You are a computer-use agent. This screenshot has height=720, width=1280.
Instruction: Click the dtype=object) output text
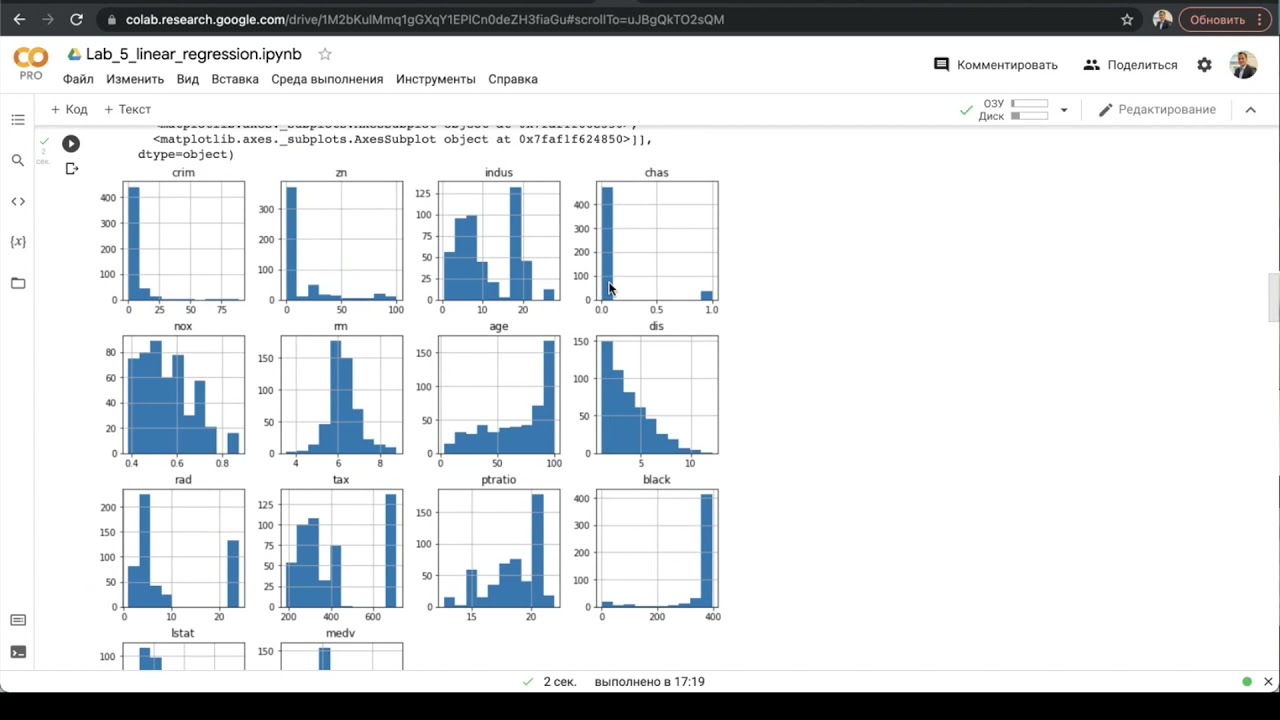186,154
